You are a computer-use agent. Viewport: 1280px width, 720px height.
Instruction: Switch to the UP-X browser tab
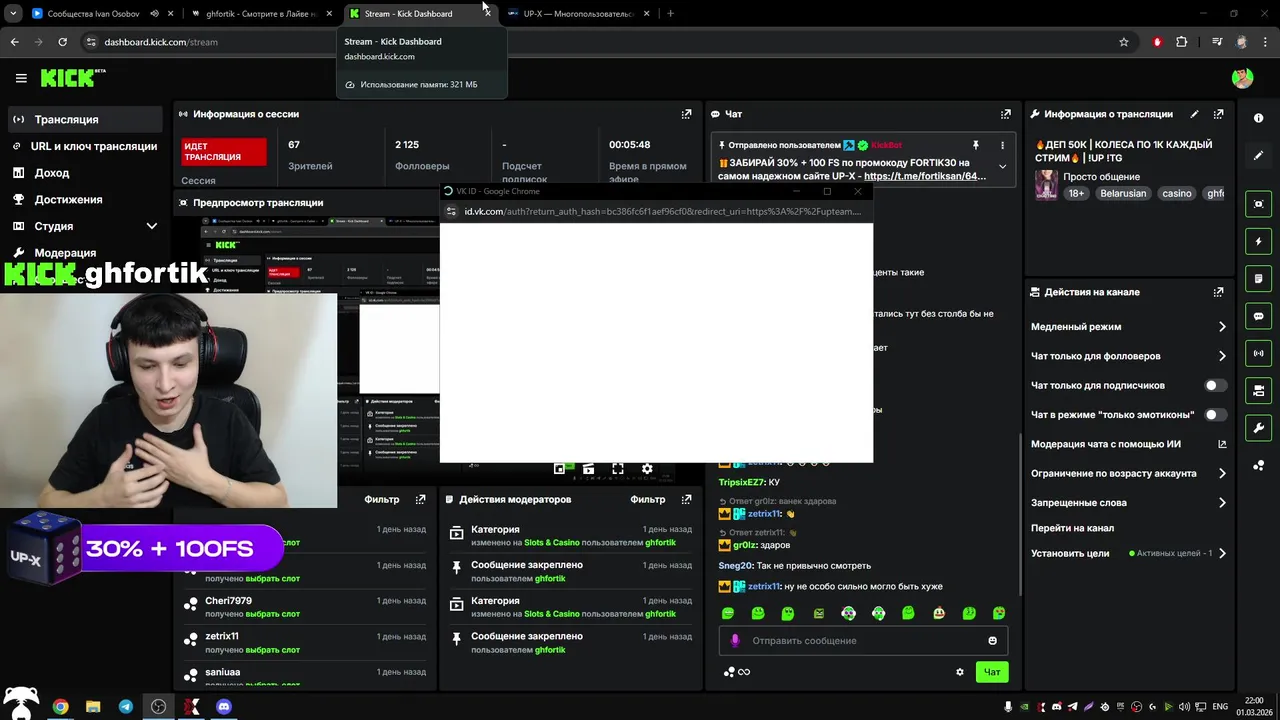tap(579, 14)
